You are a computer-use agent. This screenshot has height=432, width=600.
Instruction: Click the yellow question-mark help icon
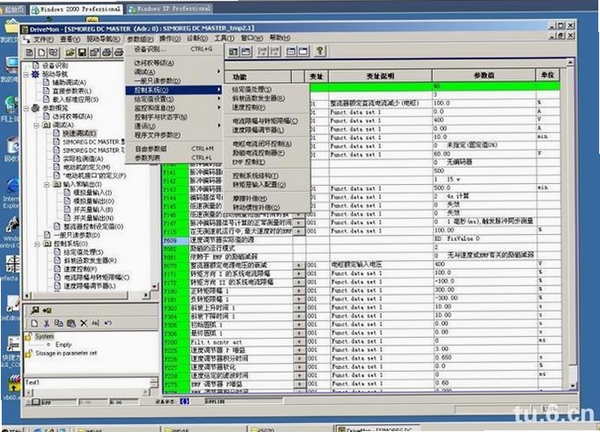pyautogui.click(x=320, y=51)
